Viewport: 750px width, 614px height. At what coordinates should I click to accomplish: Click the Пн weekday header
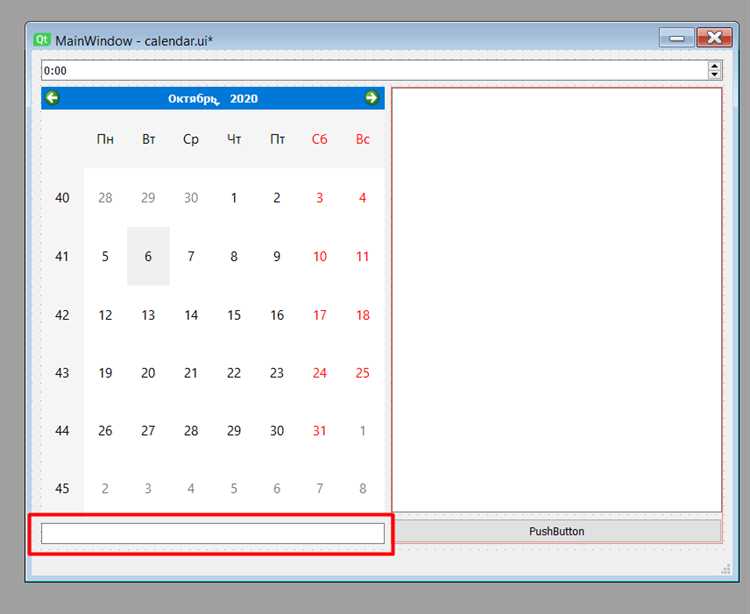coord(105,139)
